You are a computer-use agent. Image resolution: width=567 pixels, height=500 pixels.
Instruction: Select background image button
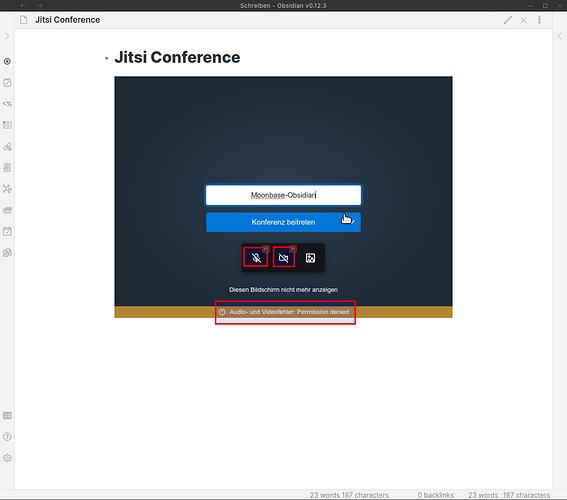(x=311, y=258)
